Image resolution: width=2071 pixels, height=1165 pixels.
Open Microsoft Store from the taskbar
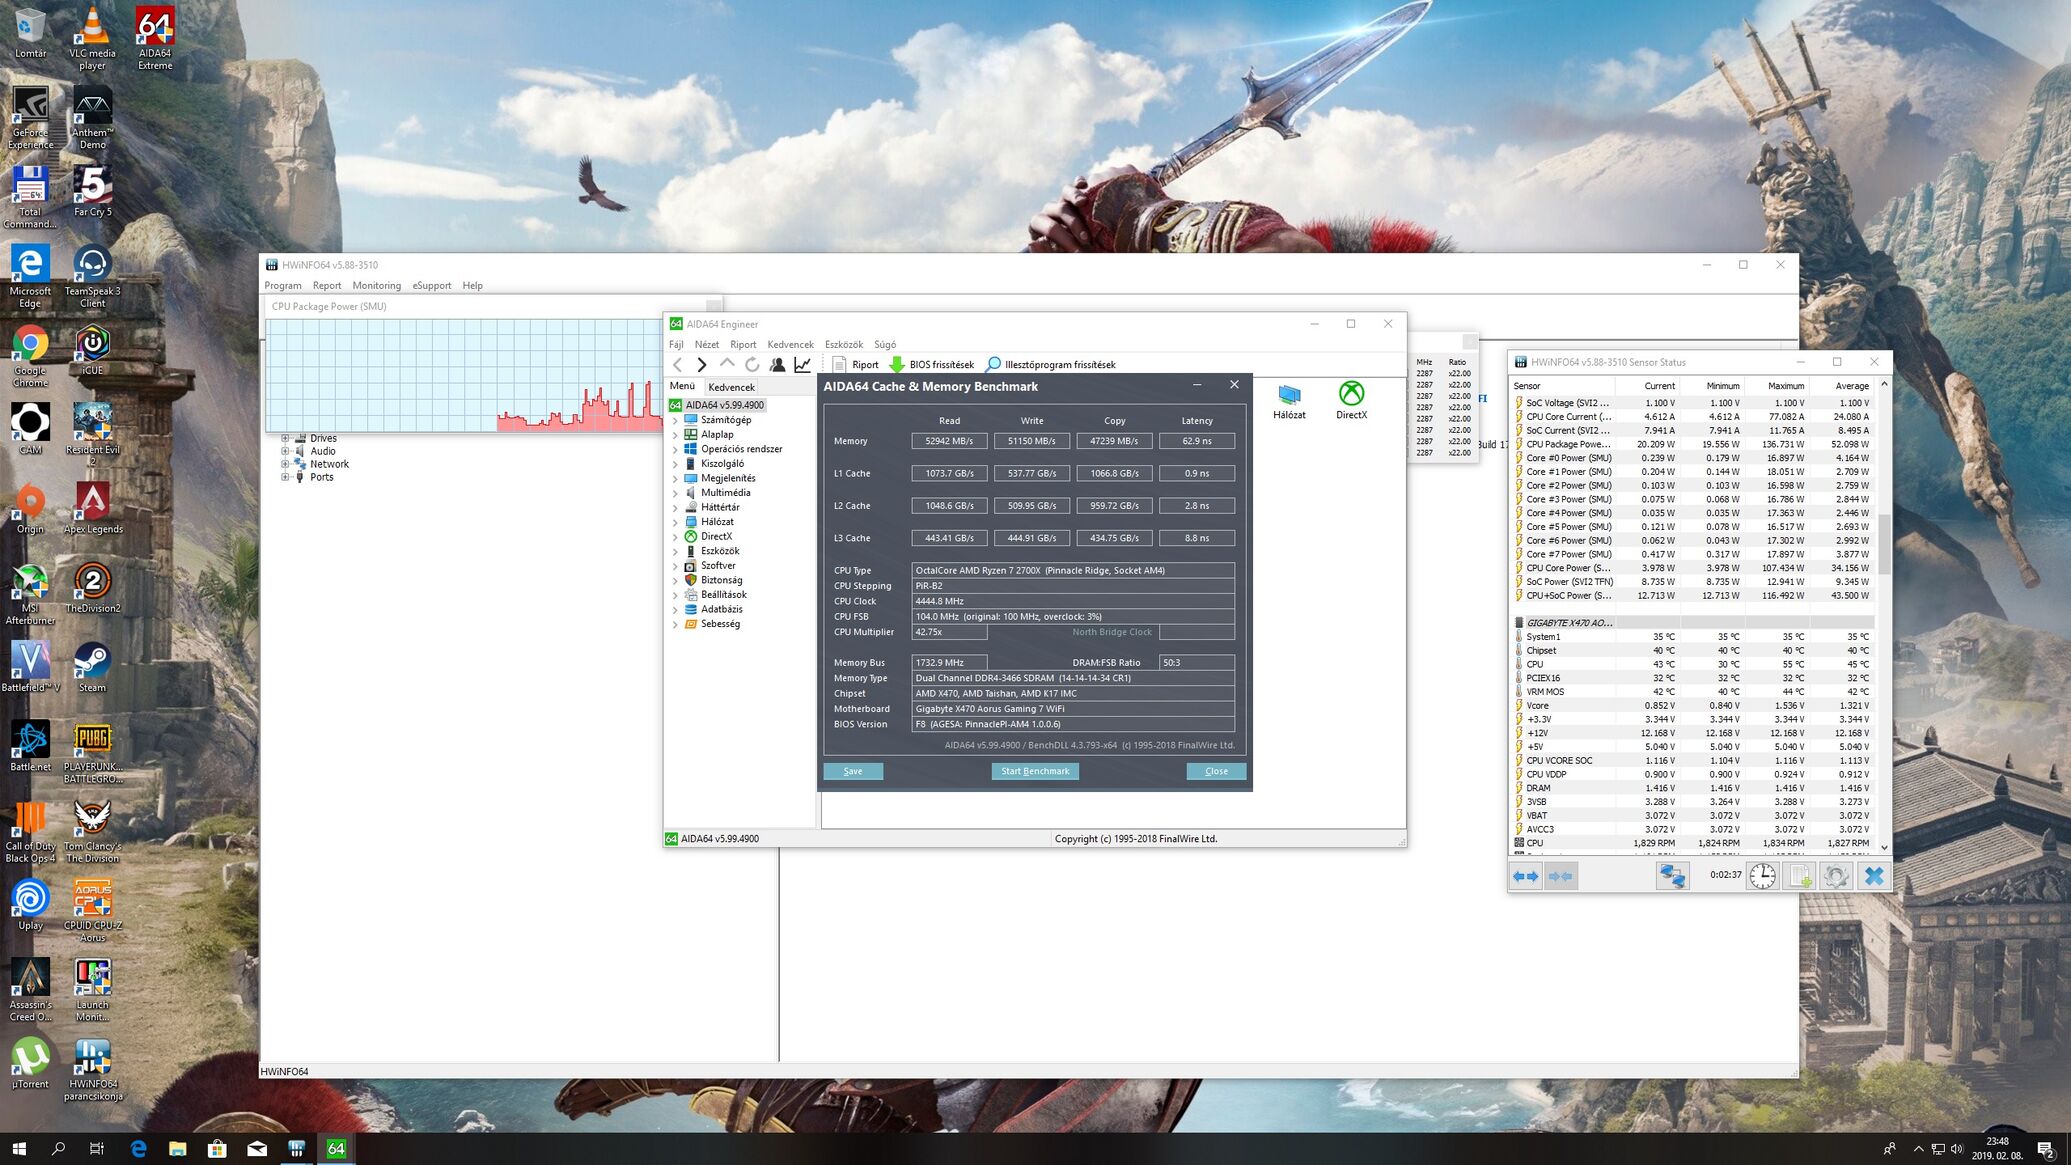pos(217,1149)
